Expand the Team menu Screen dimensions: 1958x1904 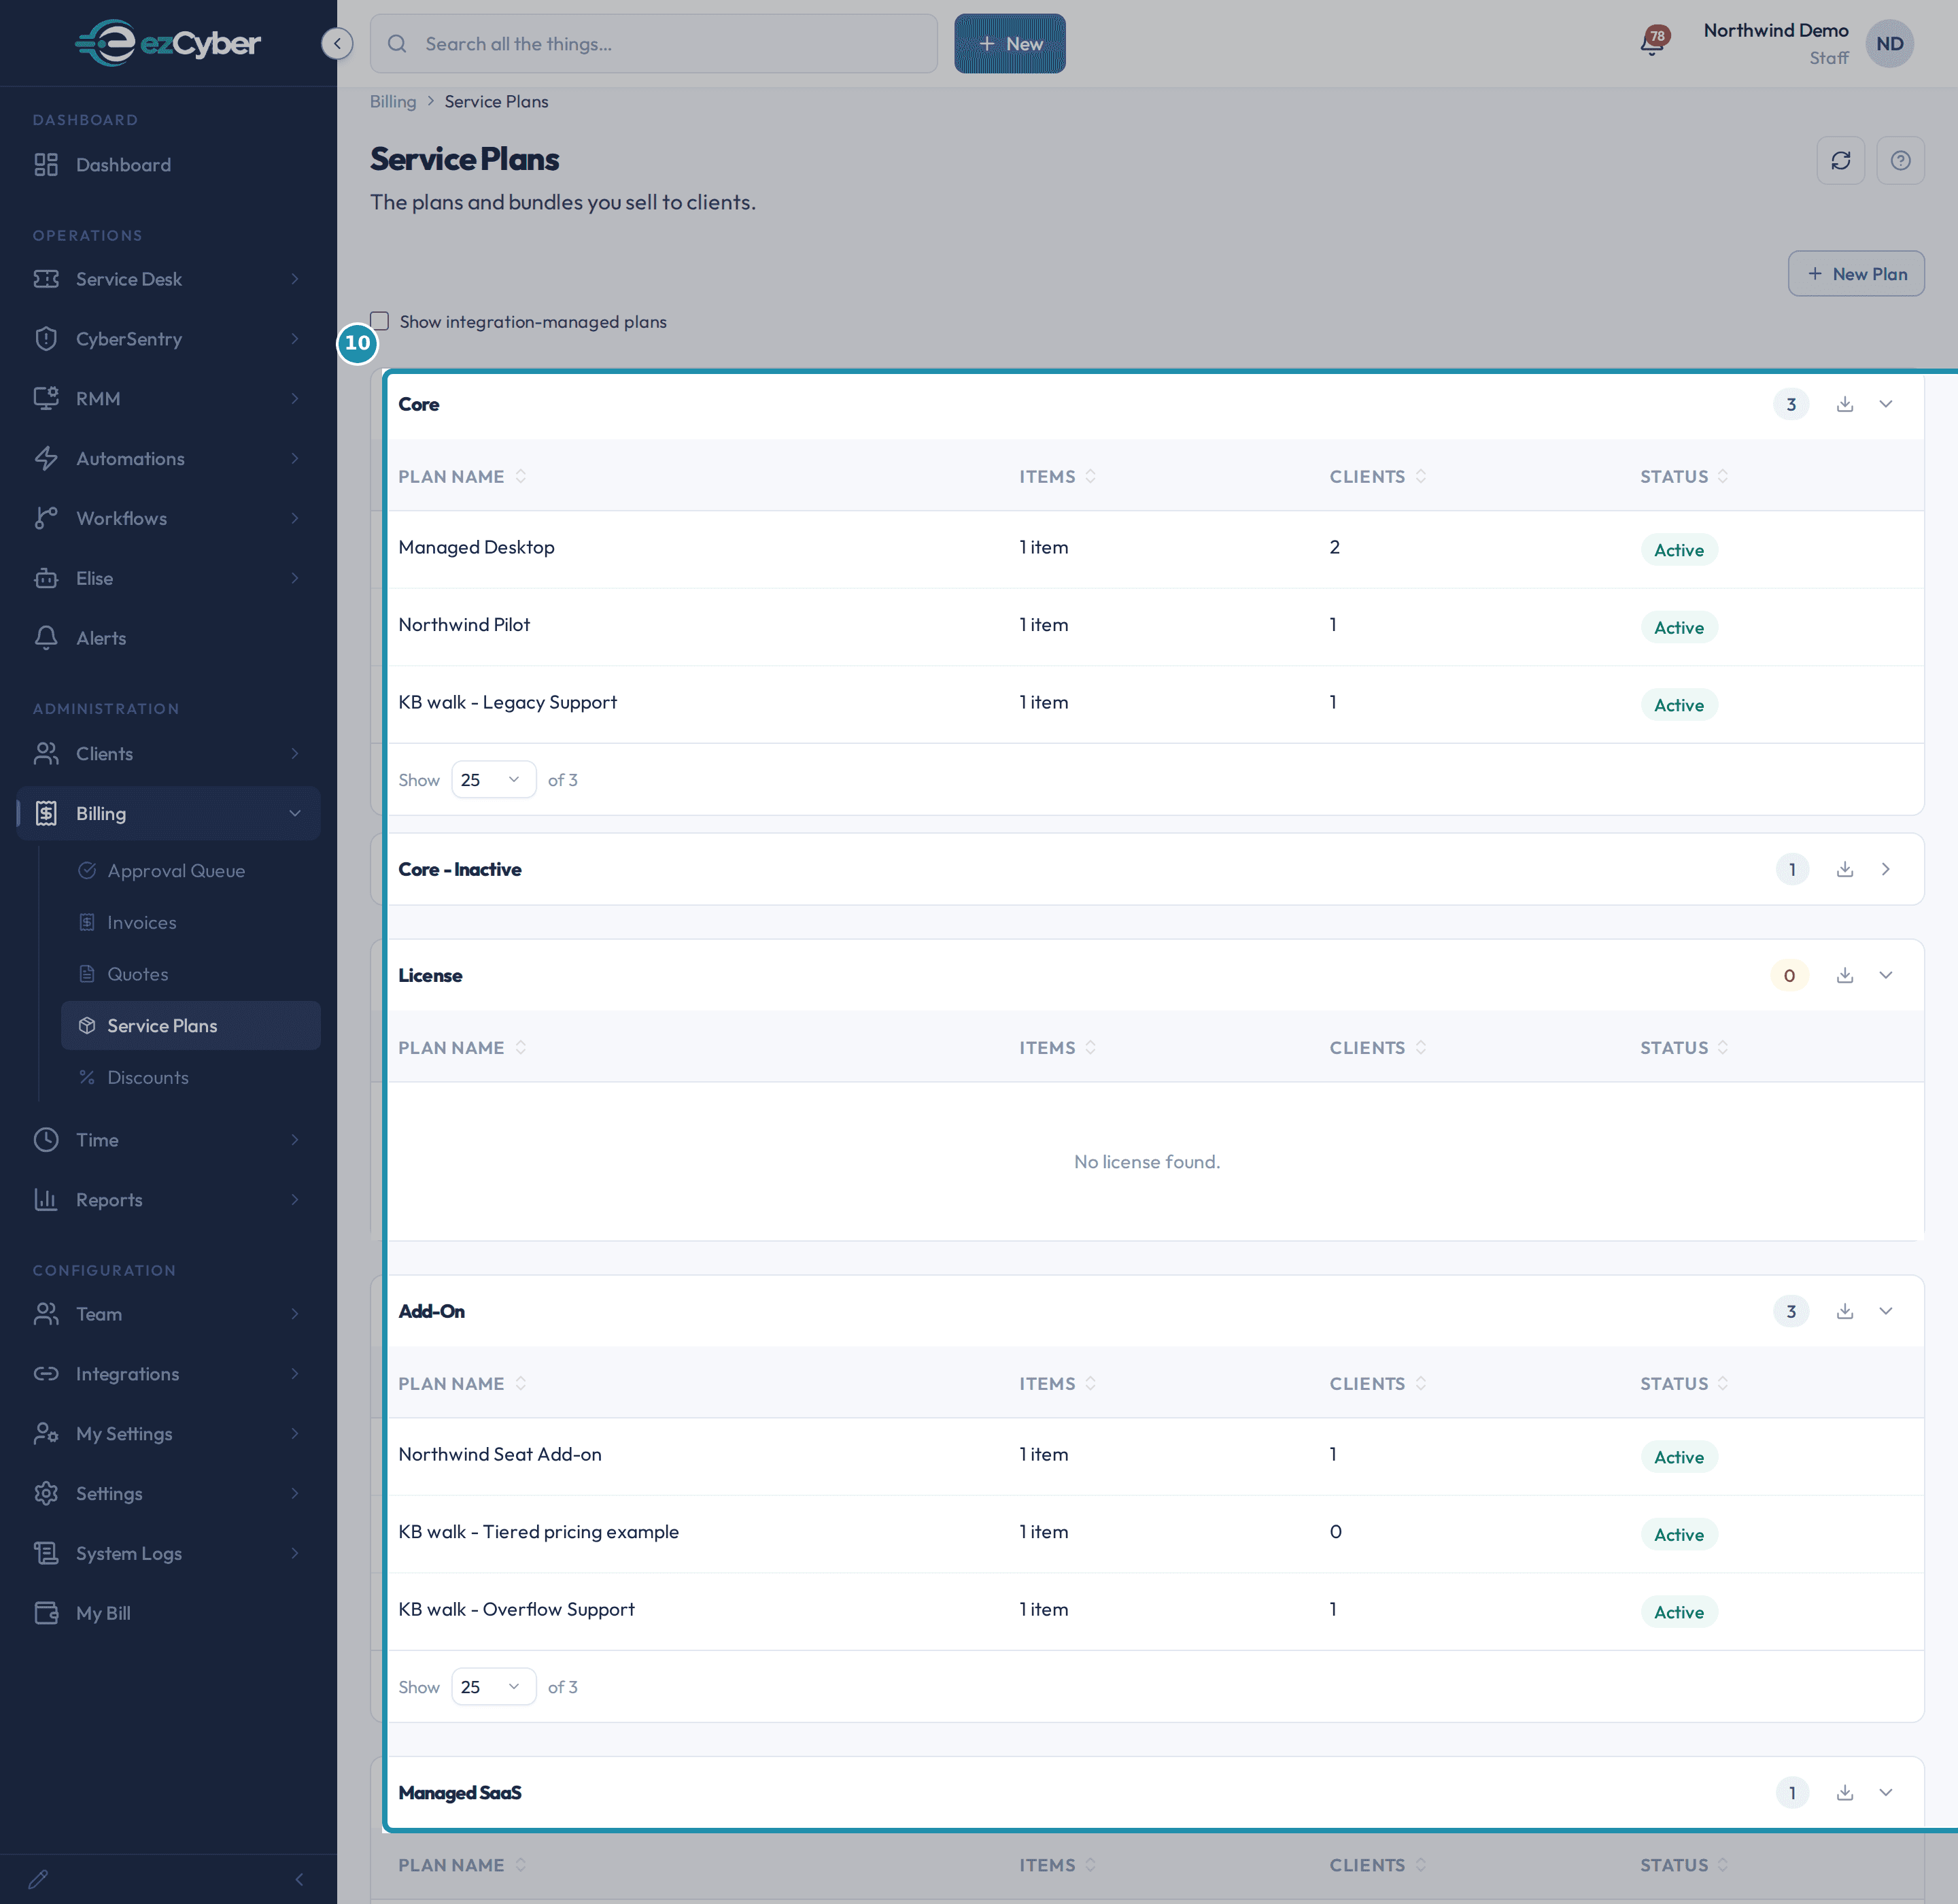tap(168, 1314)
